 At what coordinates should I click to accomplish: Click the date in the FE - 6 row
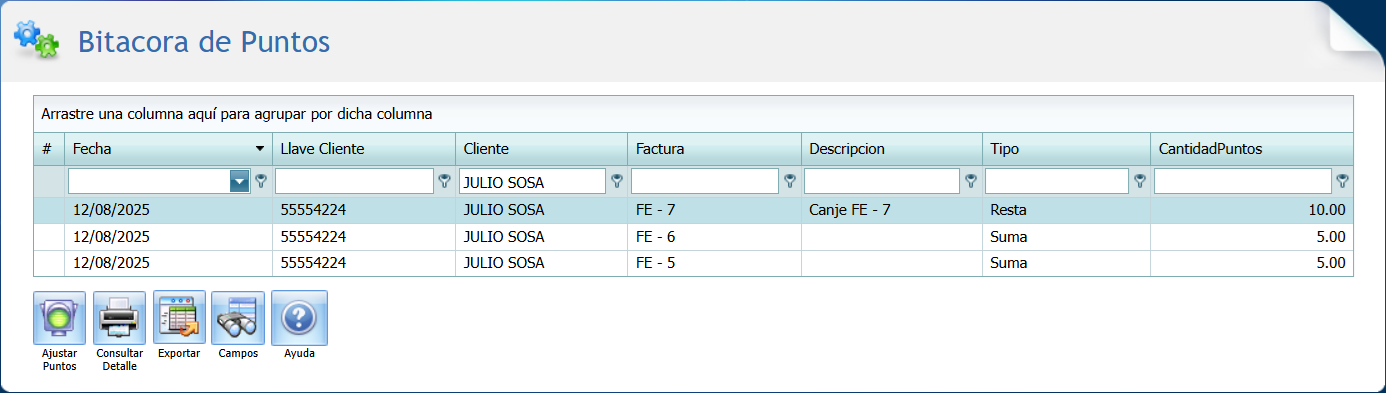click(111, 237)
